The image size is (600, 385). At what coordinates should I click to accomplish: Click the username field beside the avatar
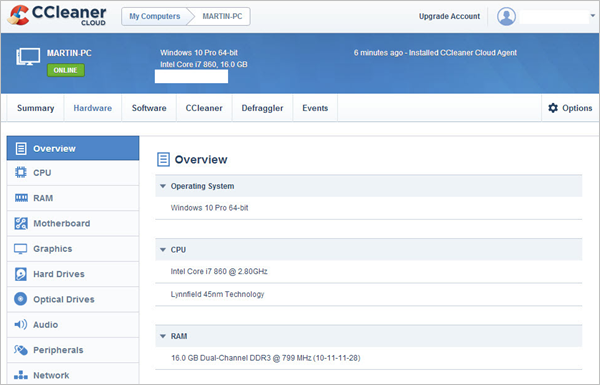(x=554, y=17)
